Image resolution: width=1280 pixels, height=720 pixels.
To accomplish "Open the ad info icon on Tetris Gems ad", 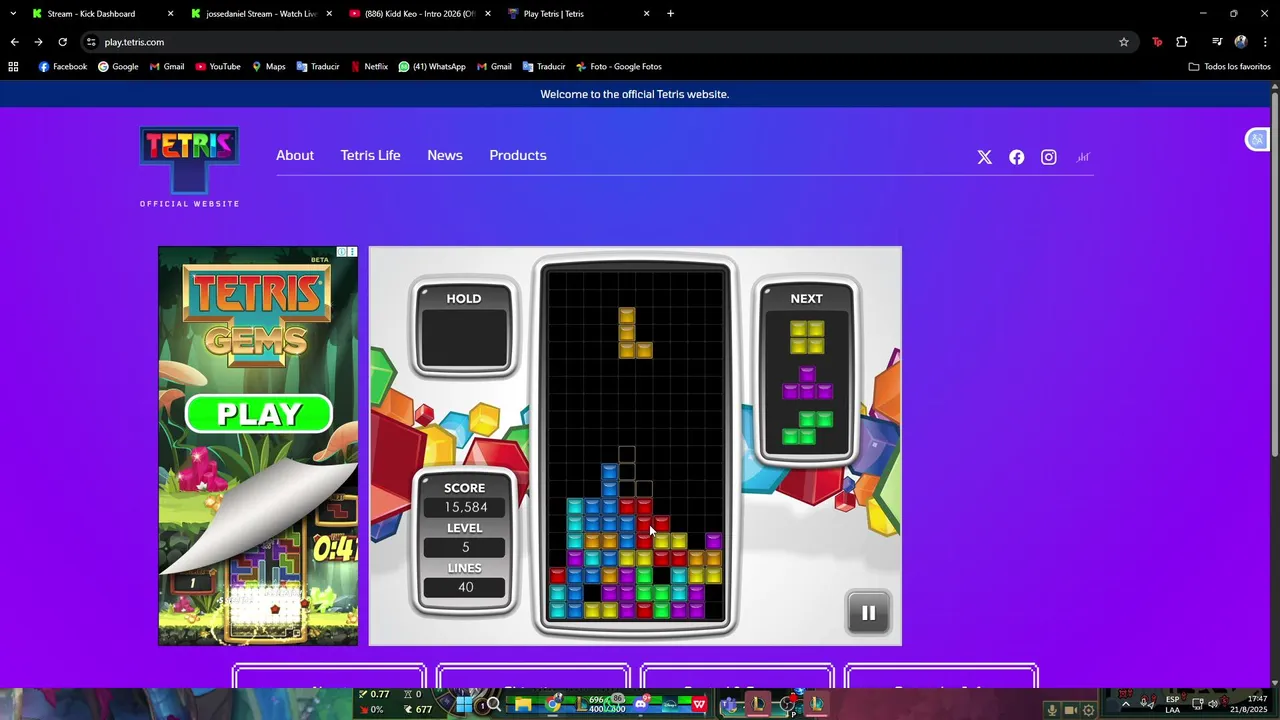I will pos(342,252).
